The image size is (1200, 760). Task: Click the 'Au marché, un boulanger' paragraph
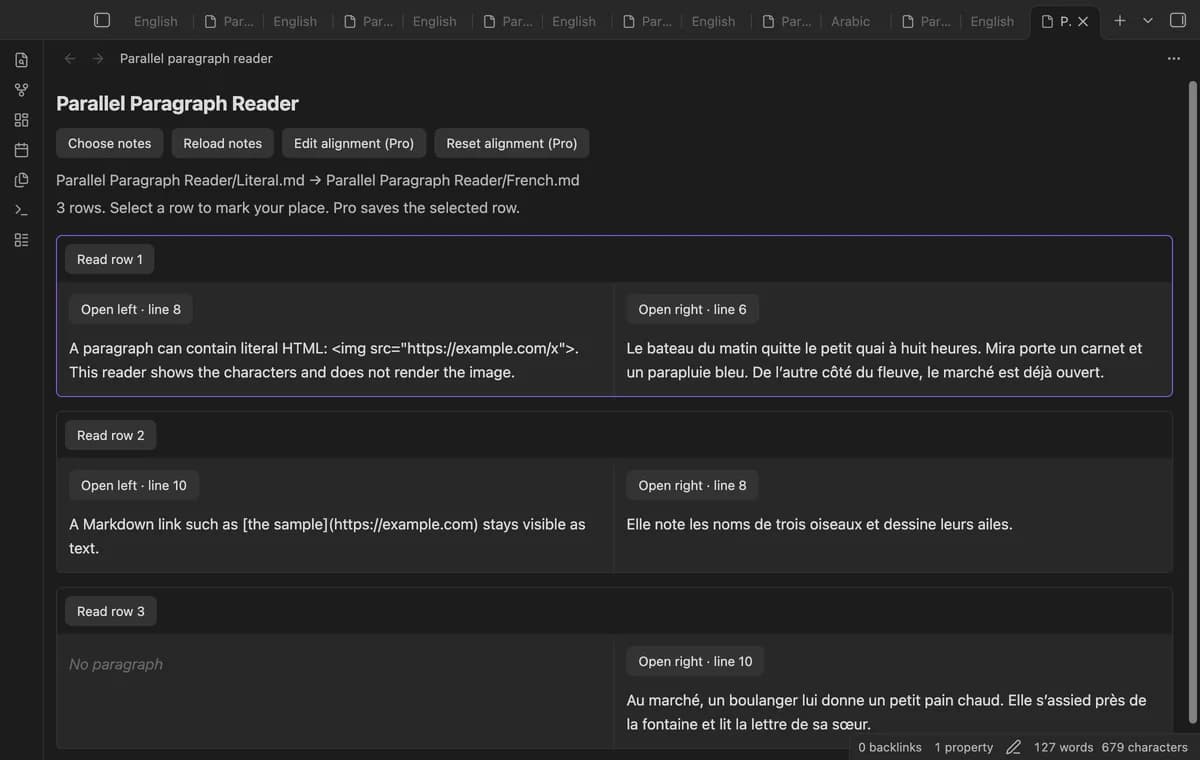pos(886,712)
